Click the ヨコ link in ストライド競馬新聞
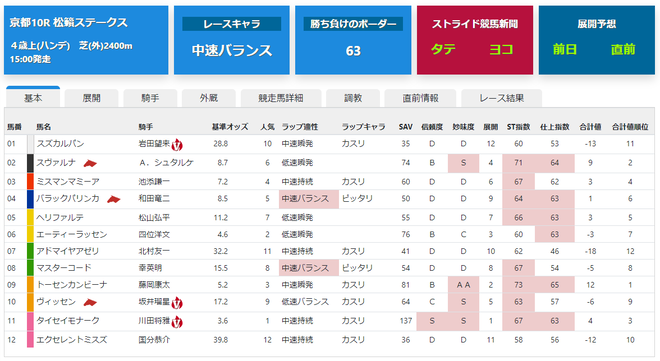 pyautogui.click(x=501, y=50)
